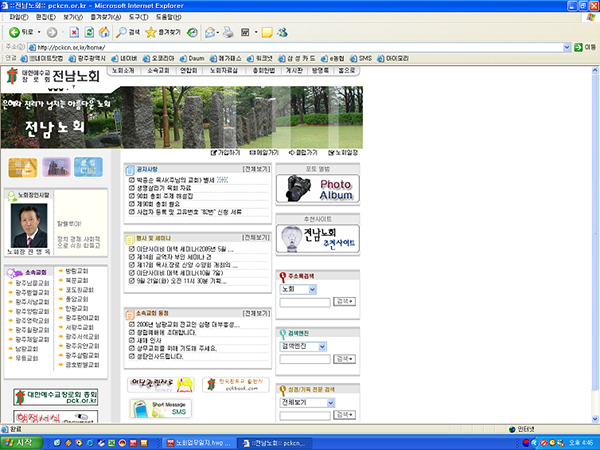
Task: Click the Windows 시작 start button
Action: click(20, 442)
